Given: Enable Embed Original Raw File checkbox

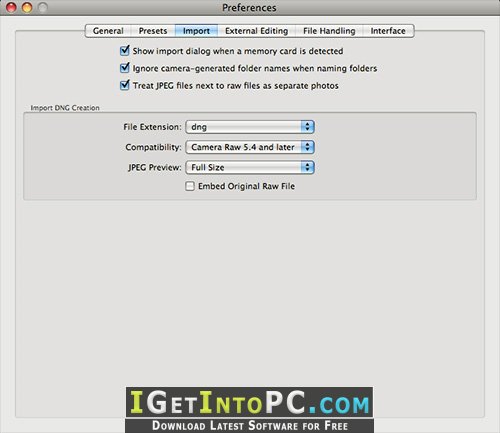Looking at the screenshot, I should coord(190,186).
